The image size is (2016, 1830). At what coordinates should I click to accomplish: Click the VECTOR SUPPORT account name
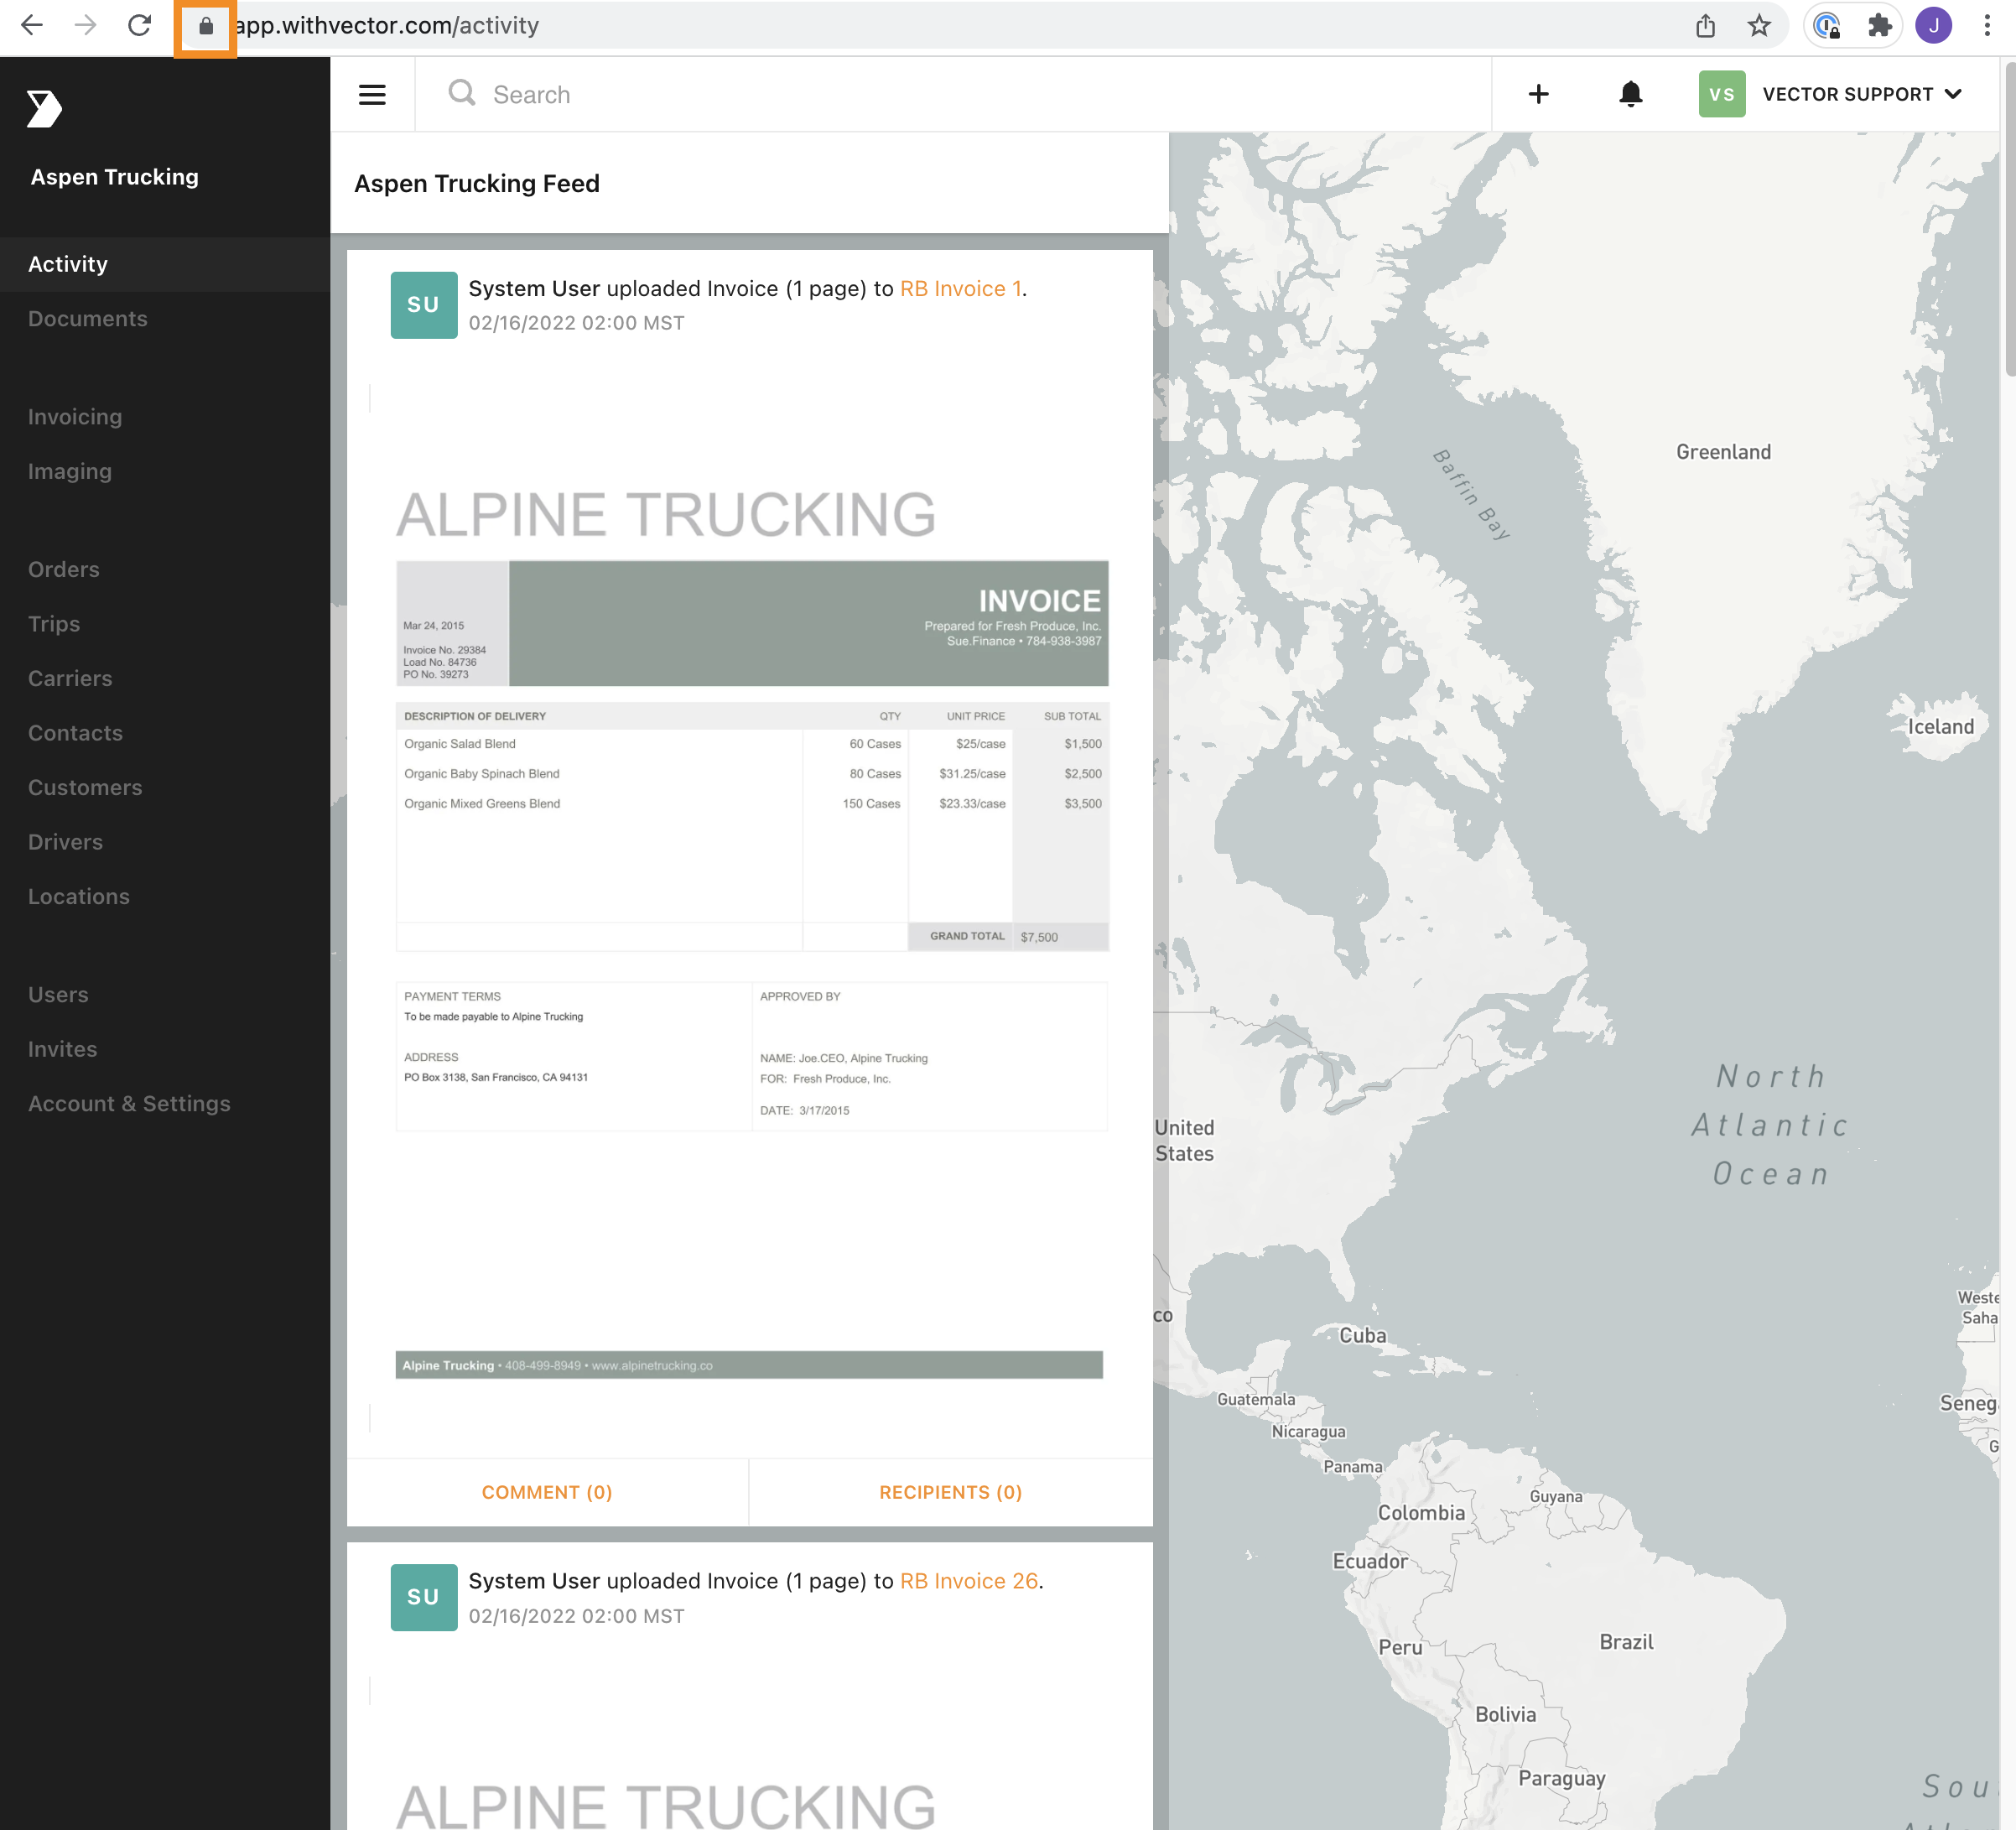pos(1848,94)
